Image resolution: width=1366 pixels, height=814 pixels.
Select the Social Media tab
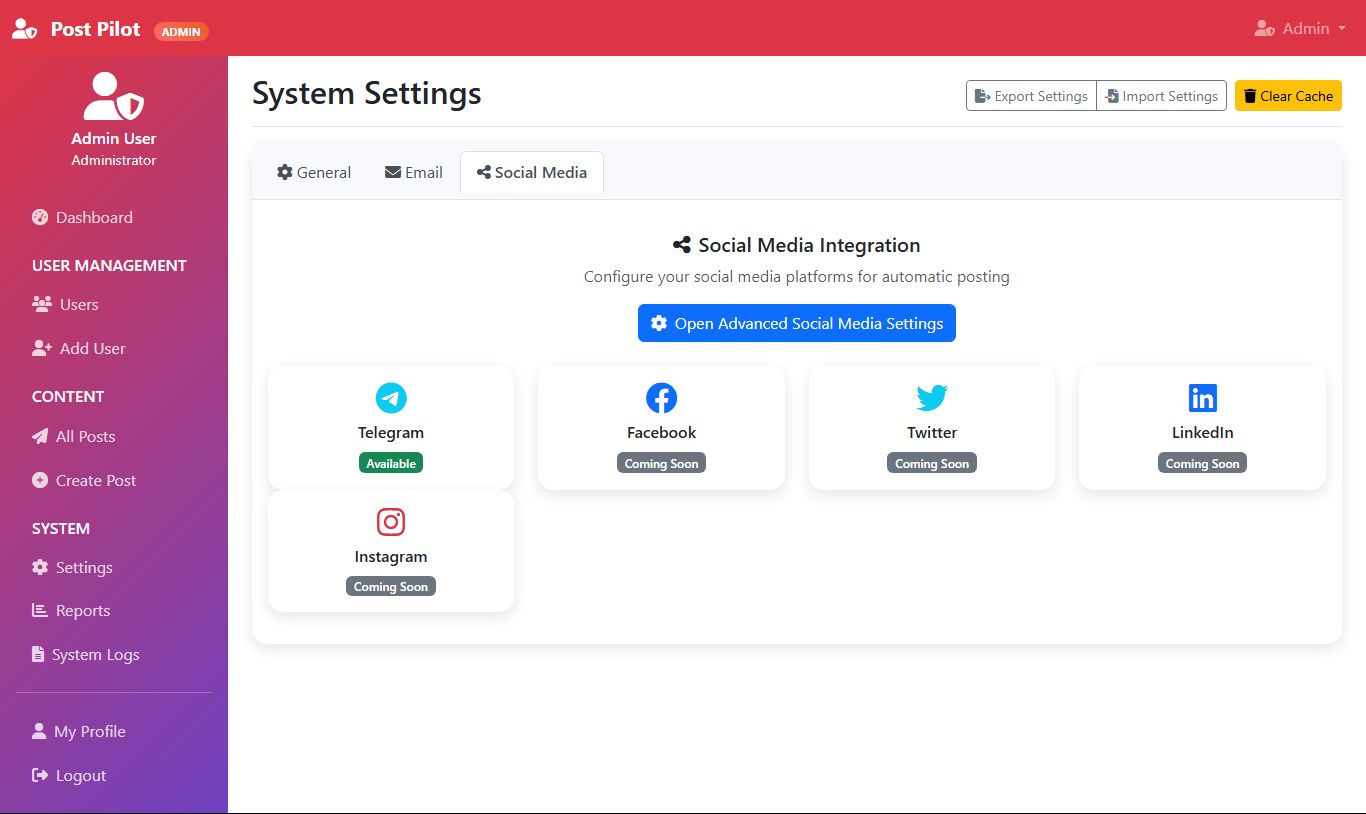(532, 173)
